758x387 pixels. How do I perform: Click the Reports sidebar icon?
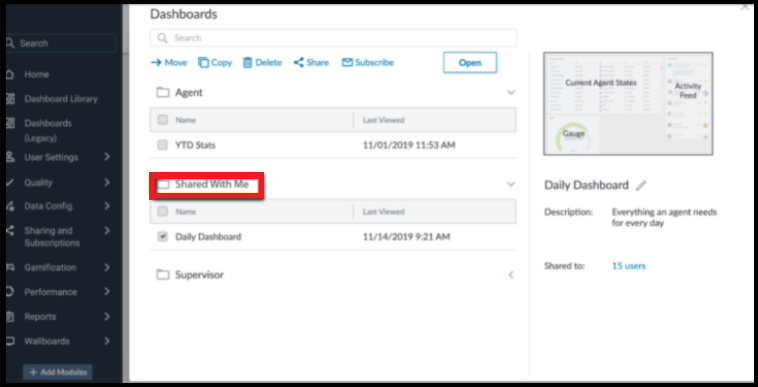pyautogui.click(x=10, y=317)
